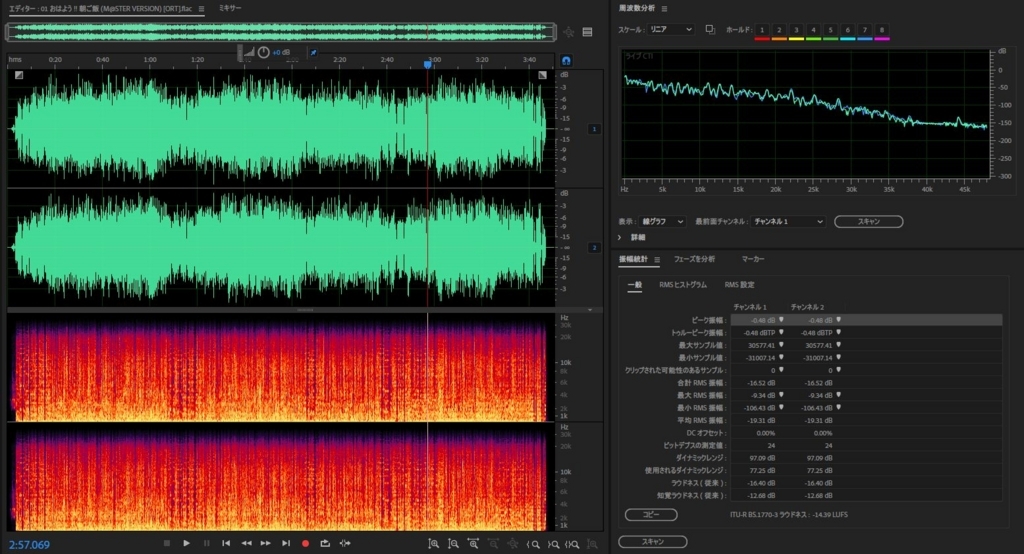Click zoom in time icon
Image resolution: width=1024 pixels, height=554 pixels.
(x=473, y=544)
